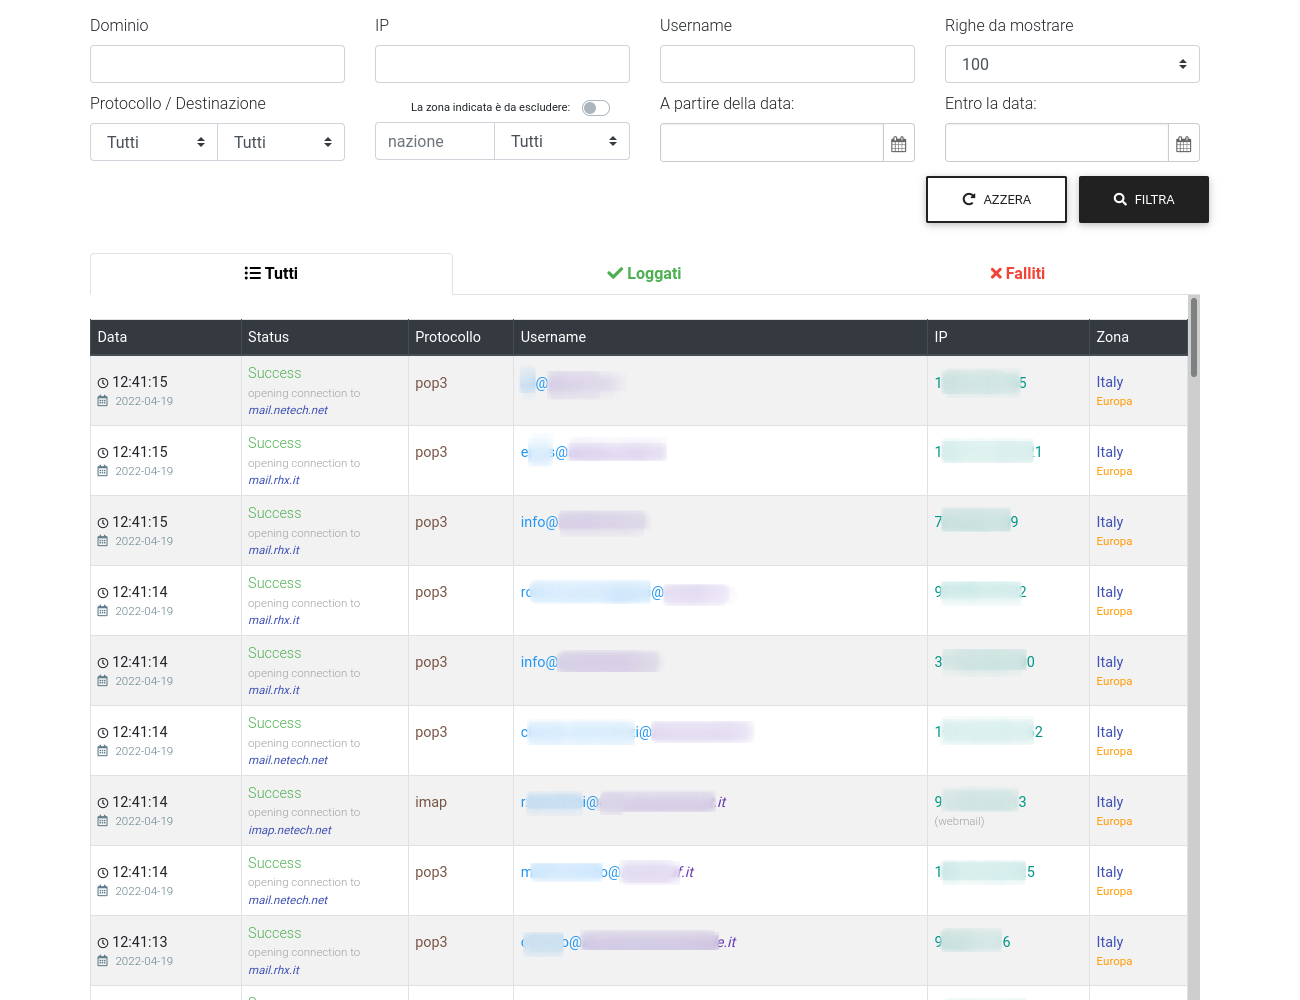This screenshot has height=1000, width=1300.
Task: Click the IP column header
Action: 1009,337
